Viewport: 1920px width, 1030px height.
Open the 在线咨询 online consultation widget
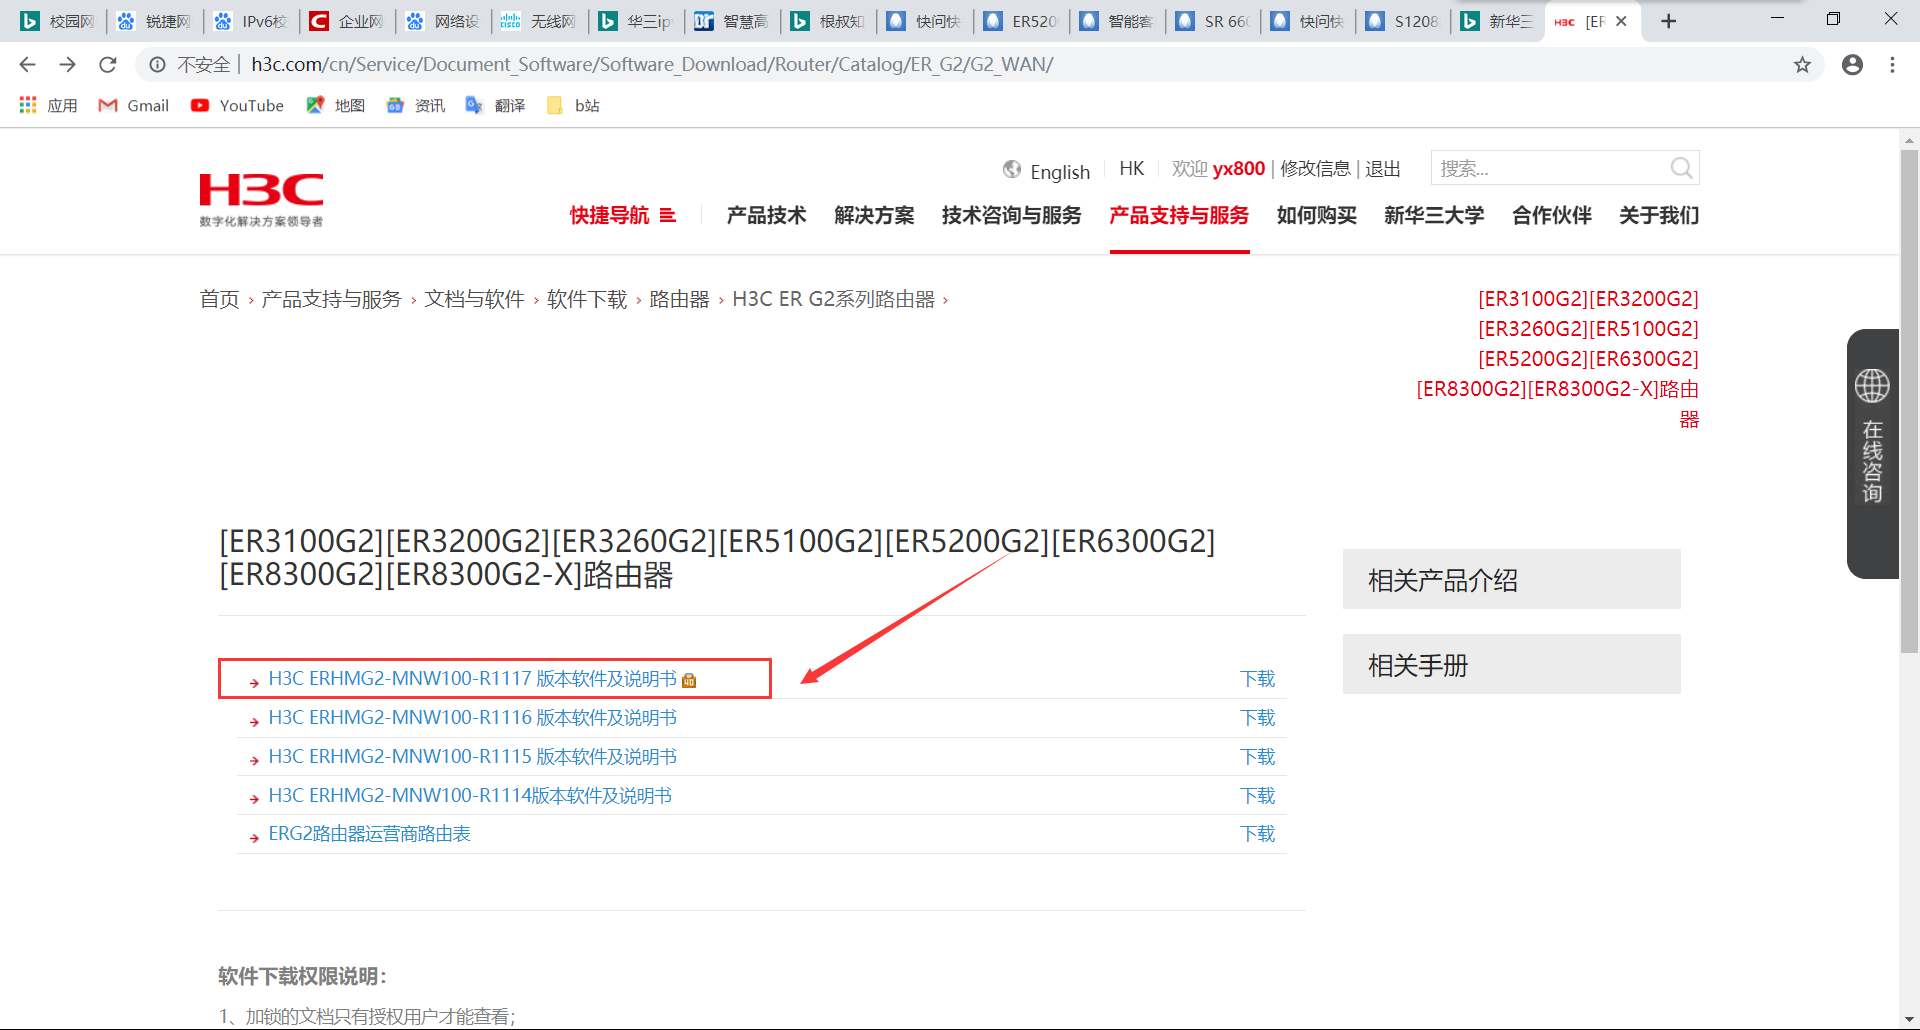1872,453
